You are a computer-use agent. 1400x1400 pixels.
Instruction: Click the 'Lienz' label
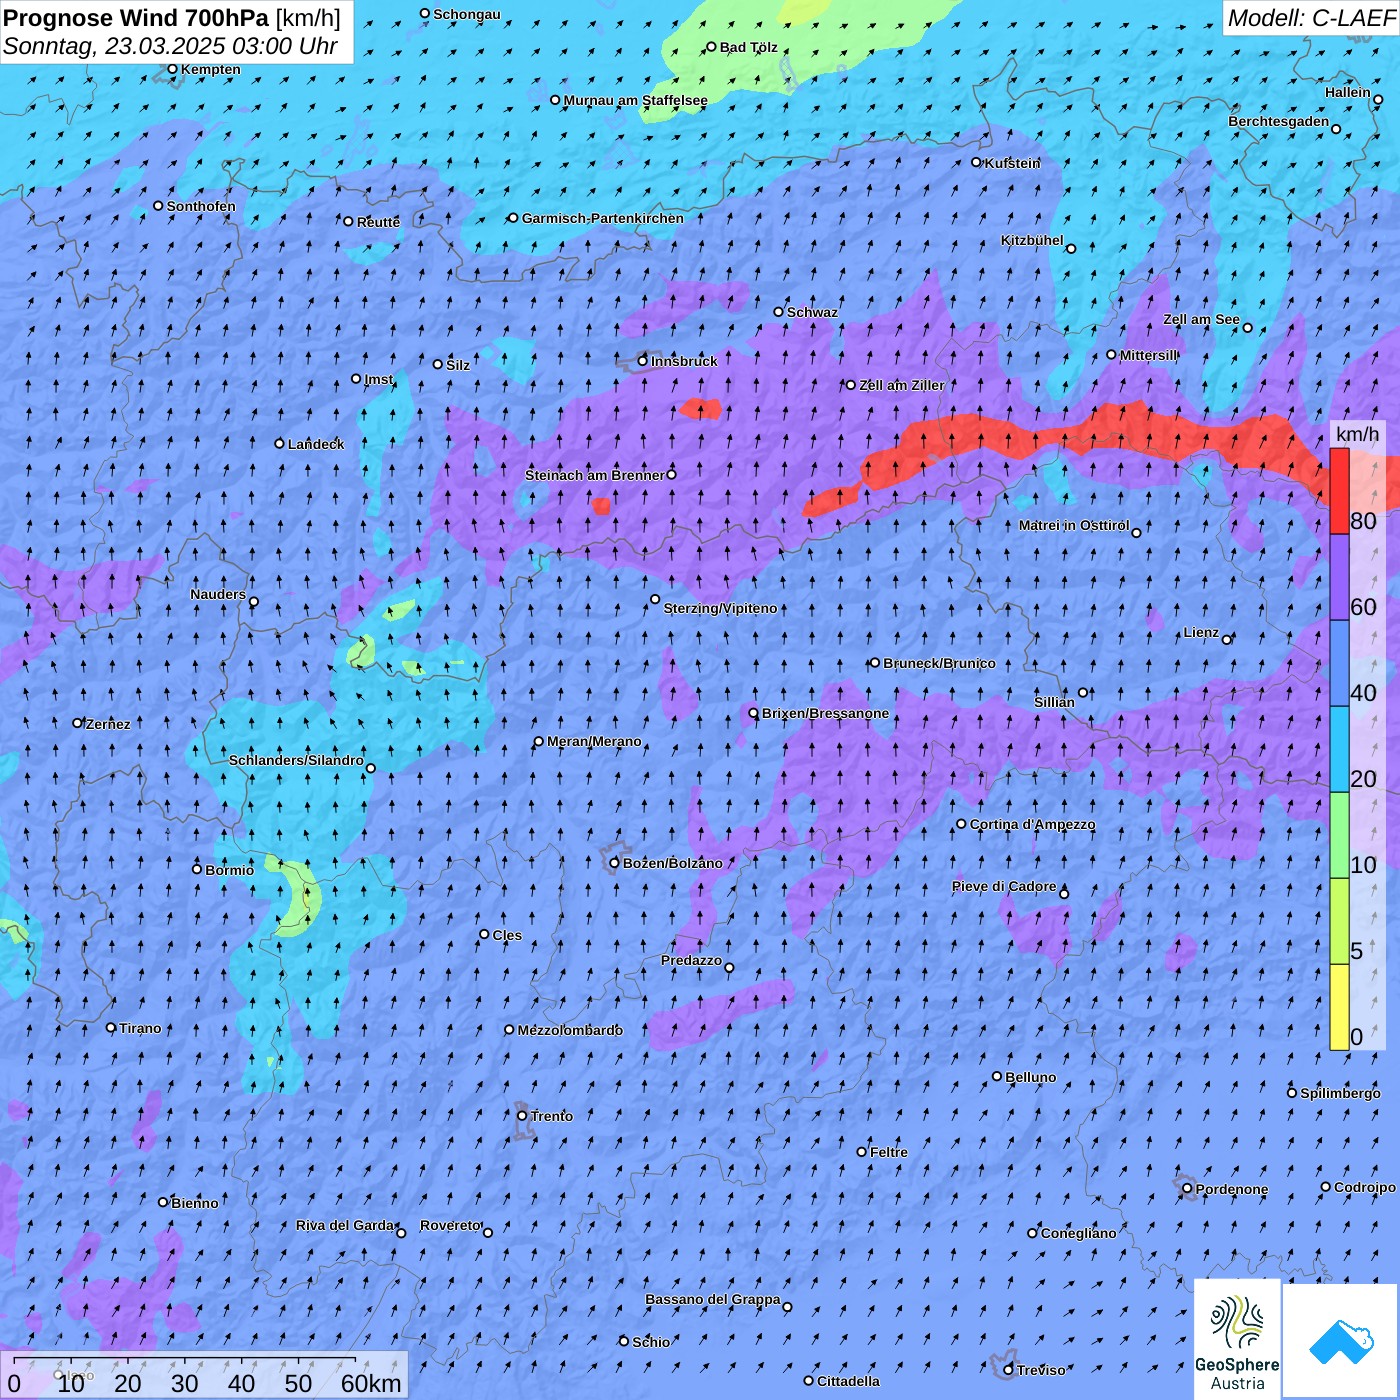[x=1201, y=632]
